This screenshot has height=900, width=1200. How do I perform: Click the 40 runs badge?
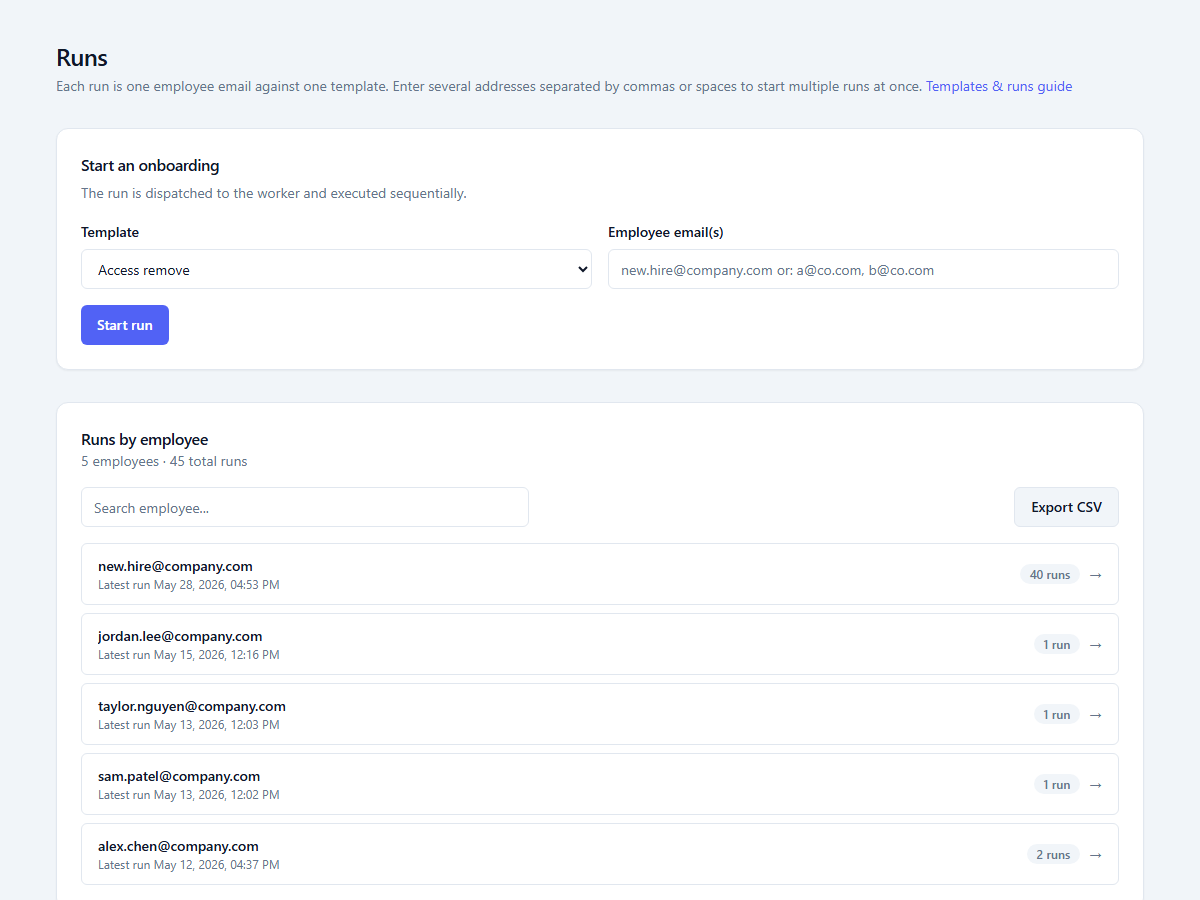tap(1050, 575)
